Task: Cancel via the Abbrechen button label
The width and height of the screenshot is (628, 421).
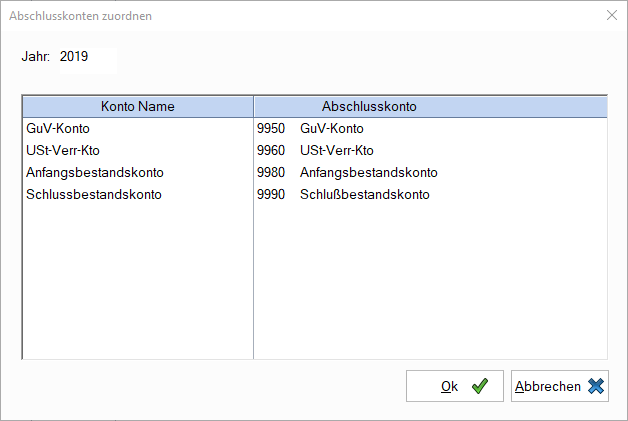Action: [547, 386]
